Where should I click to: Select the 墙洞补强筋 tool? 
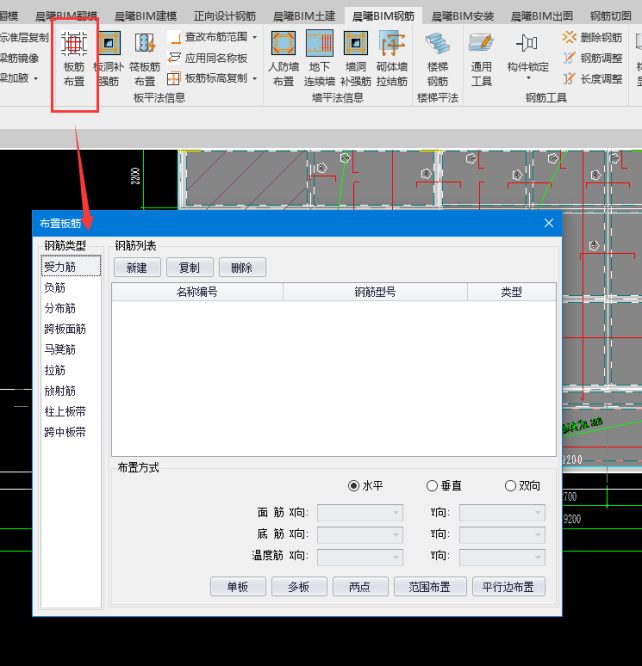pyautogui.click(x=355, y=56)
